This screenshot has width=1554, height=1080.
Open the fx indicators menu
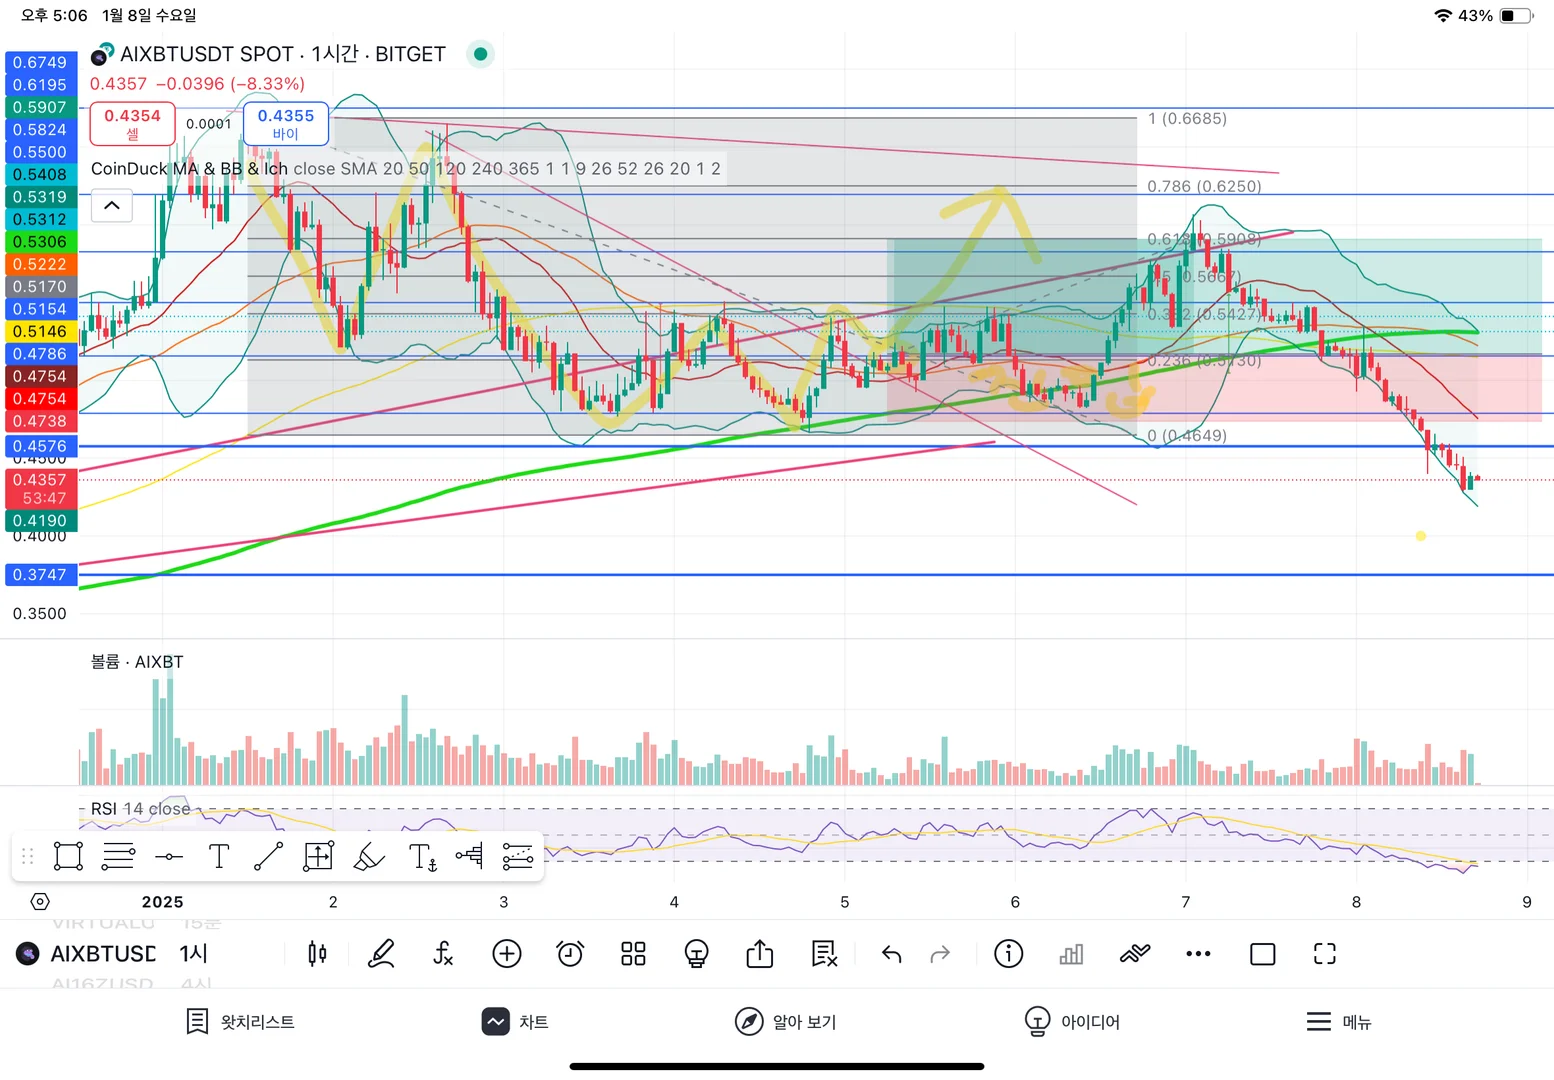443,954
